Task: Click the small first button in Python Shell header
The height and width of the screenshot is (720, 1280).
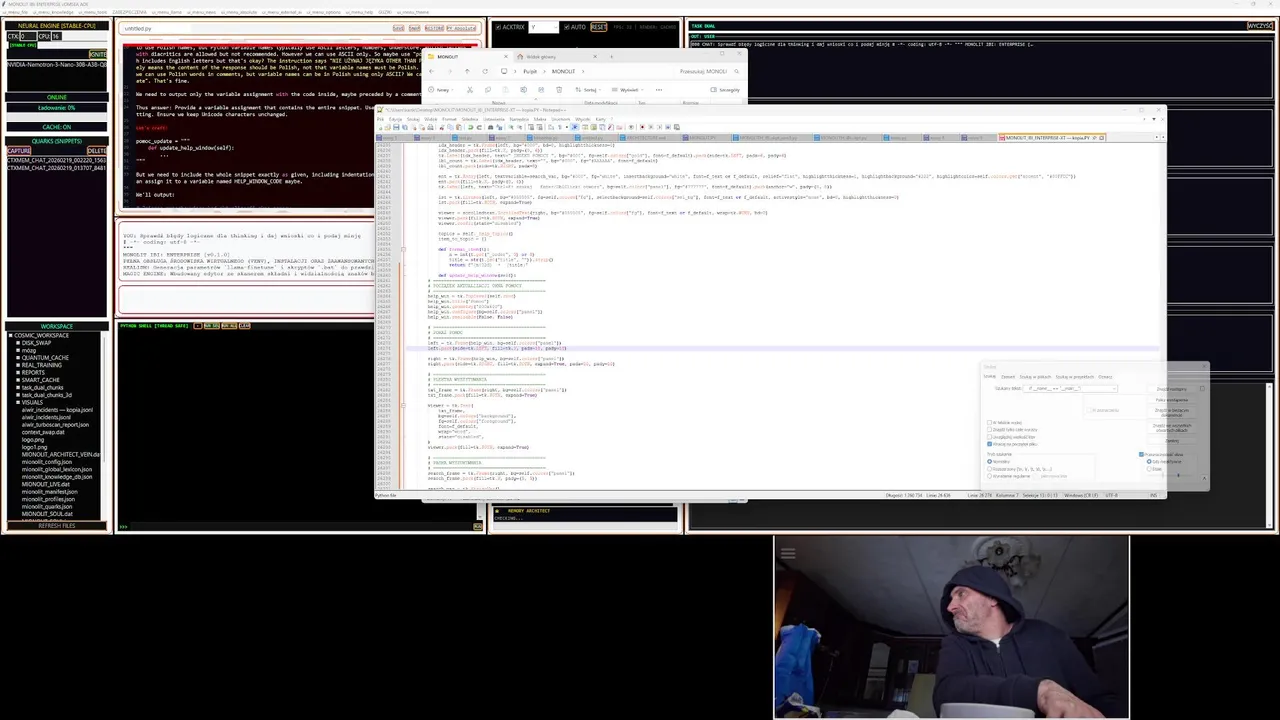Action: point(197,326)
